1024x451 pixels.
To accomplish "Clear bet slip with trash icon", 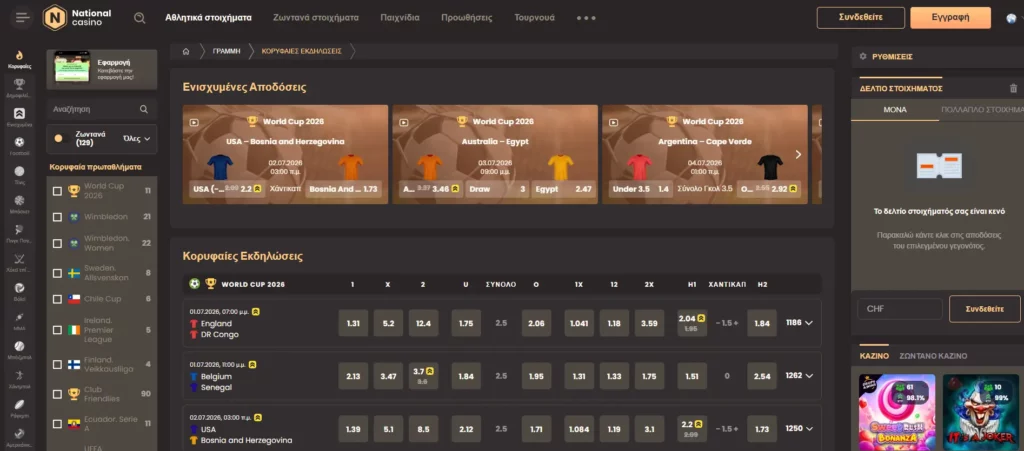I will (x=1013, y=88).
